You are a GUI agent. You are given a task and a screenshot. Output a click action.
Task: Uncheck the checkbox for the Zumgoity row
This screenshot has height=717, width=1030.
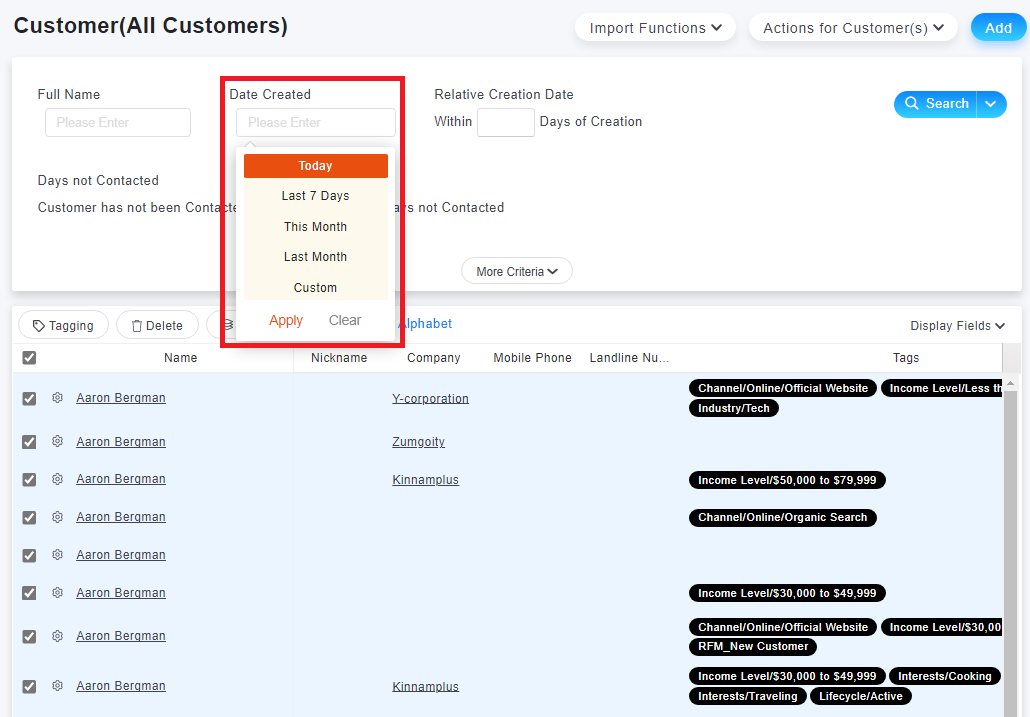click(x=29, y=442)
